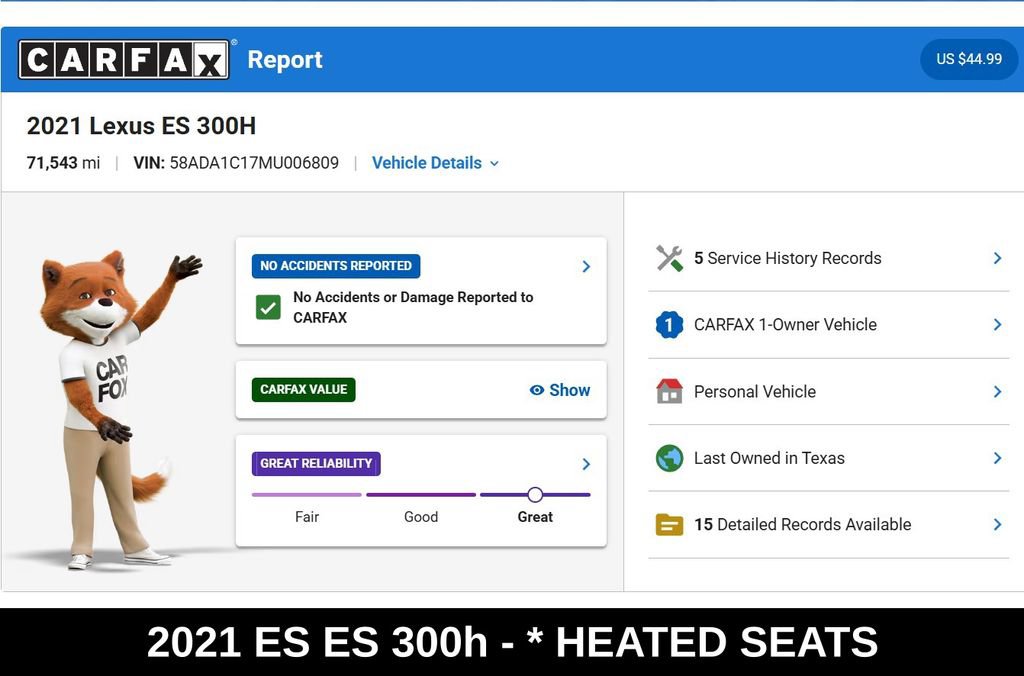1024x676 pixels.
Task: Click the globe icon for Last Owned
Action: pos(669,458)
